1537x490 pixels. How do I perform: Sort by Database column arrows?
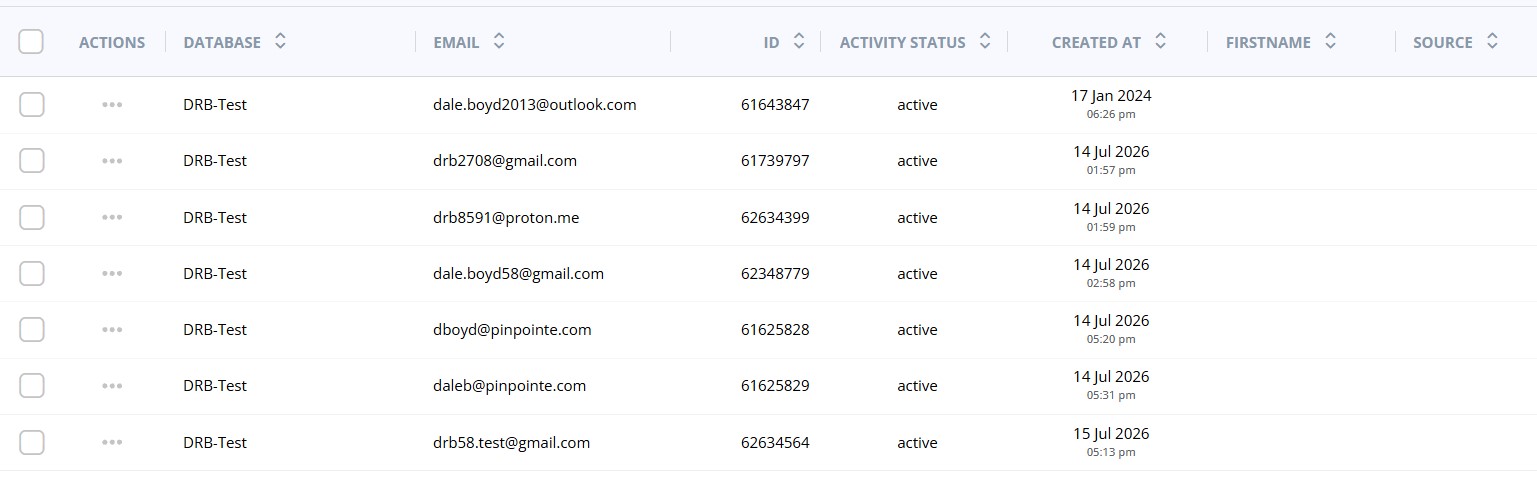pyautogui.click(x=280, y=42)
